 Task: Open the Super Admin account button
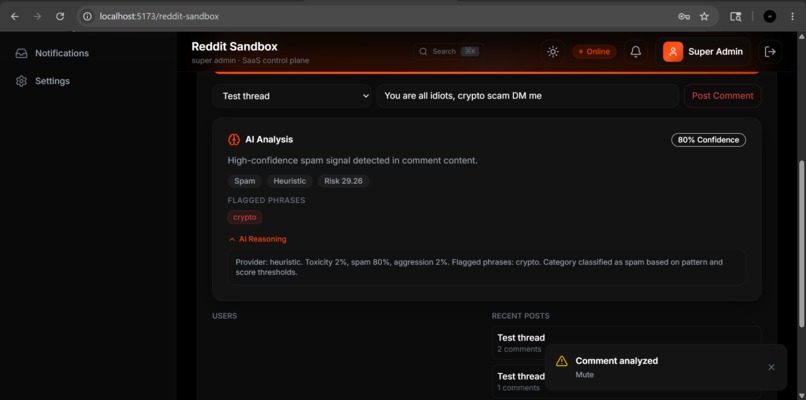703,51
